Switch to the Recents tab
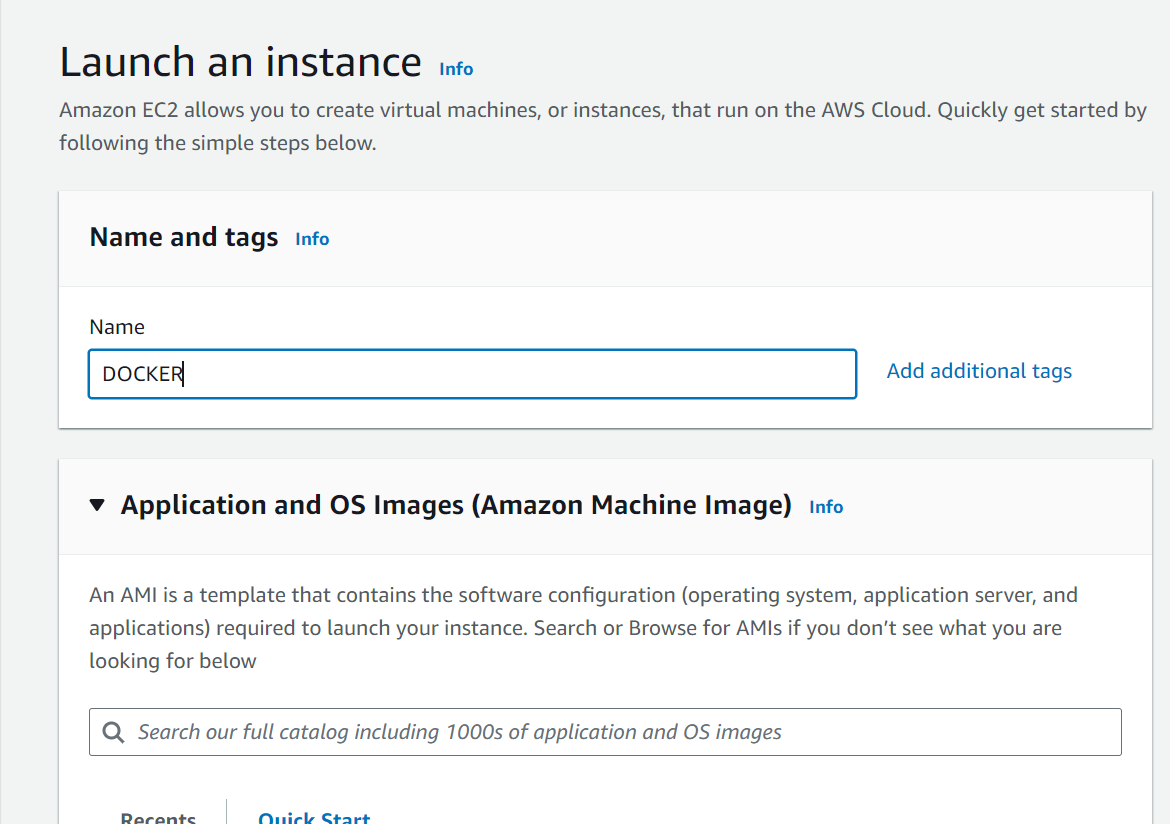This screenshot has height=824, width=1170. pyautogui.click(x=158, y=817)
